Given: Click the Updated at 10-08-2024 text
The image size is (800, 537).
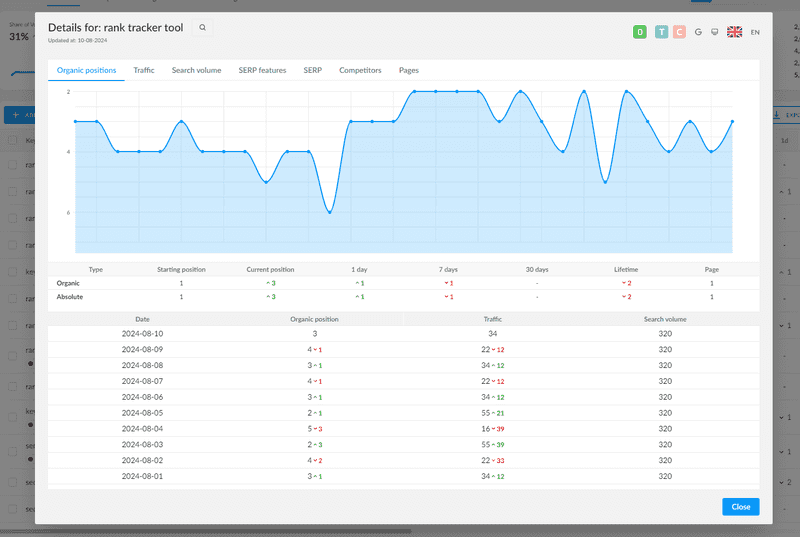Looking at the screenshot, I should (x=78, y=40).
